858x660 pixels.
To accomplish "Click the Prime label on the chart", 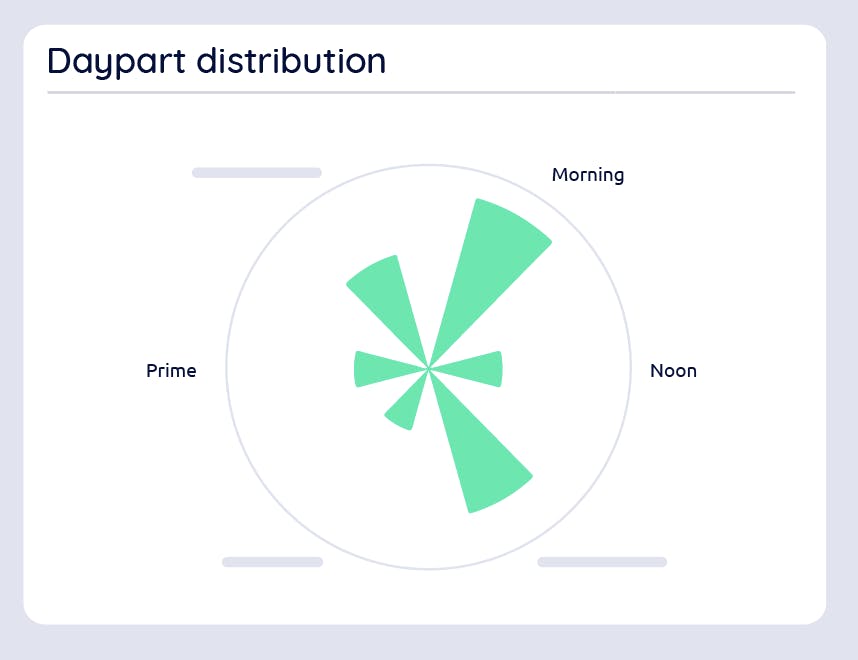I will (171, 371).
